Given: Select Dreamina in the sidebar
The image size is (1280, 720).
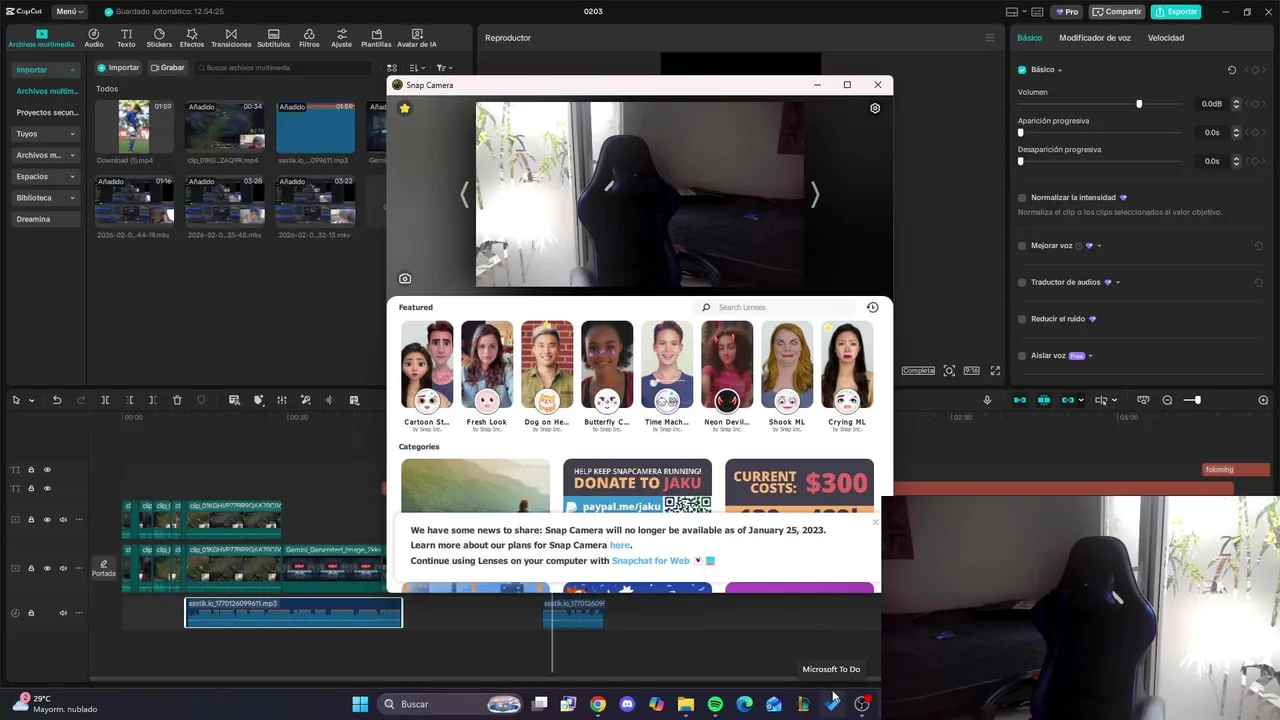Looking at the screenshot, I should (46, 219).
